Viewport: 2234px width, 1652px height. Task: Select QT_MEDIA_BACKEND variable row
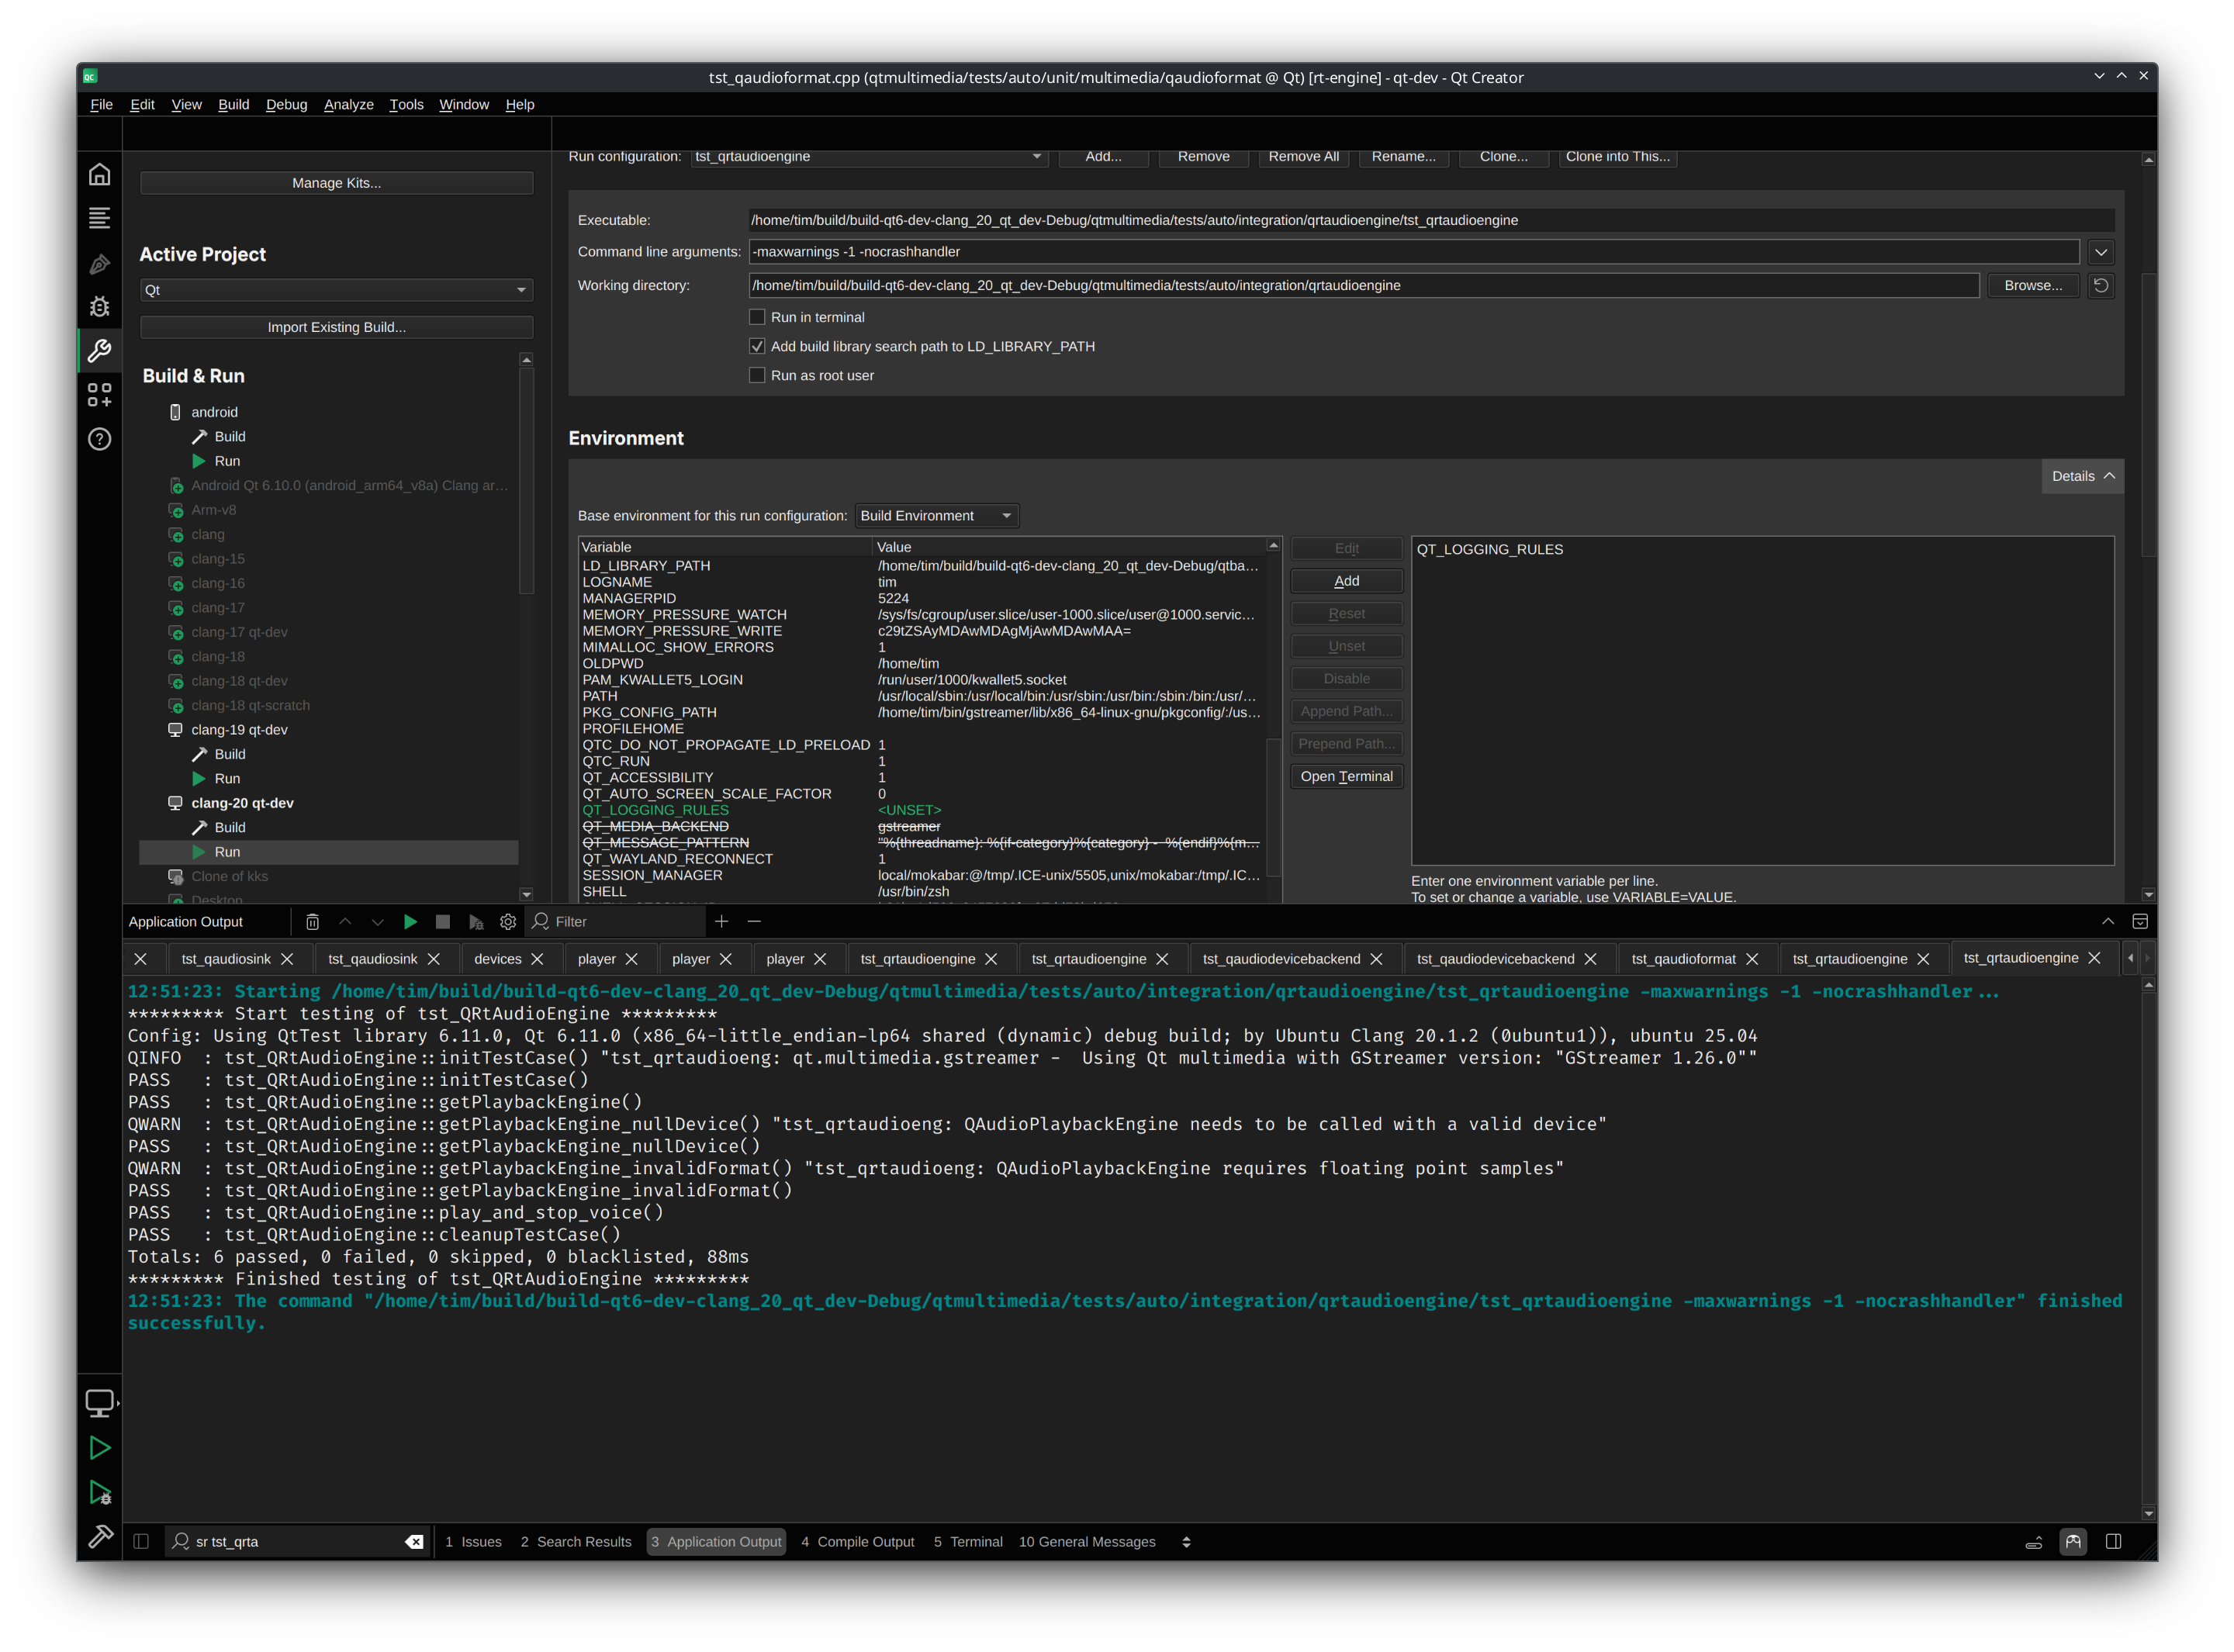(920, 827)
